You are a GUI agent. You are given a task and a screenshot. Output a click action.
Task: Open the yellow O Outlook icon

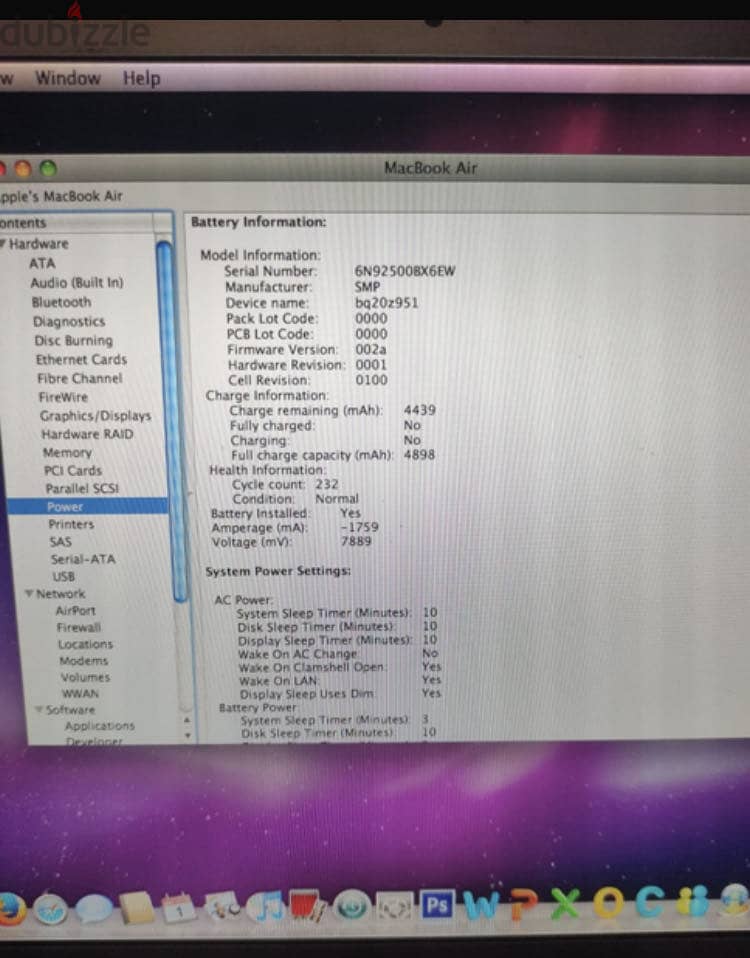click(608, 902)
